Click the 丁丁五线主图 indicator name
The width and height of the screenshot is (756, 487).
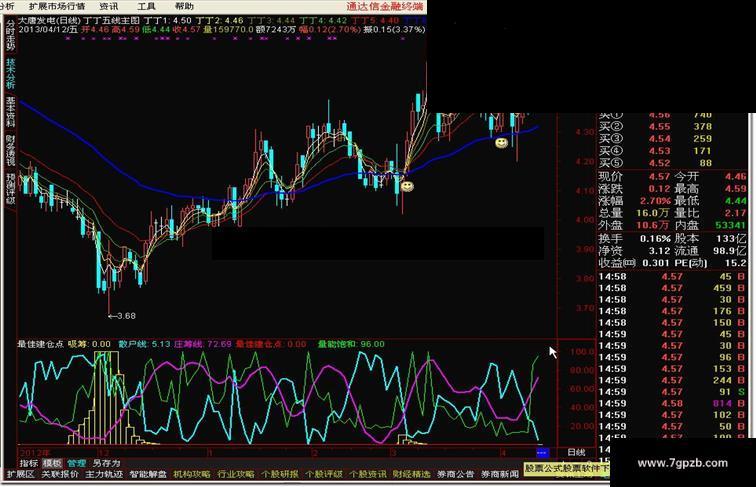point(111,20)
